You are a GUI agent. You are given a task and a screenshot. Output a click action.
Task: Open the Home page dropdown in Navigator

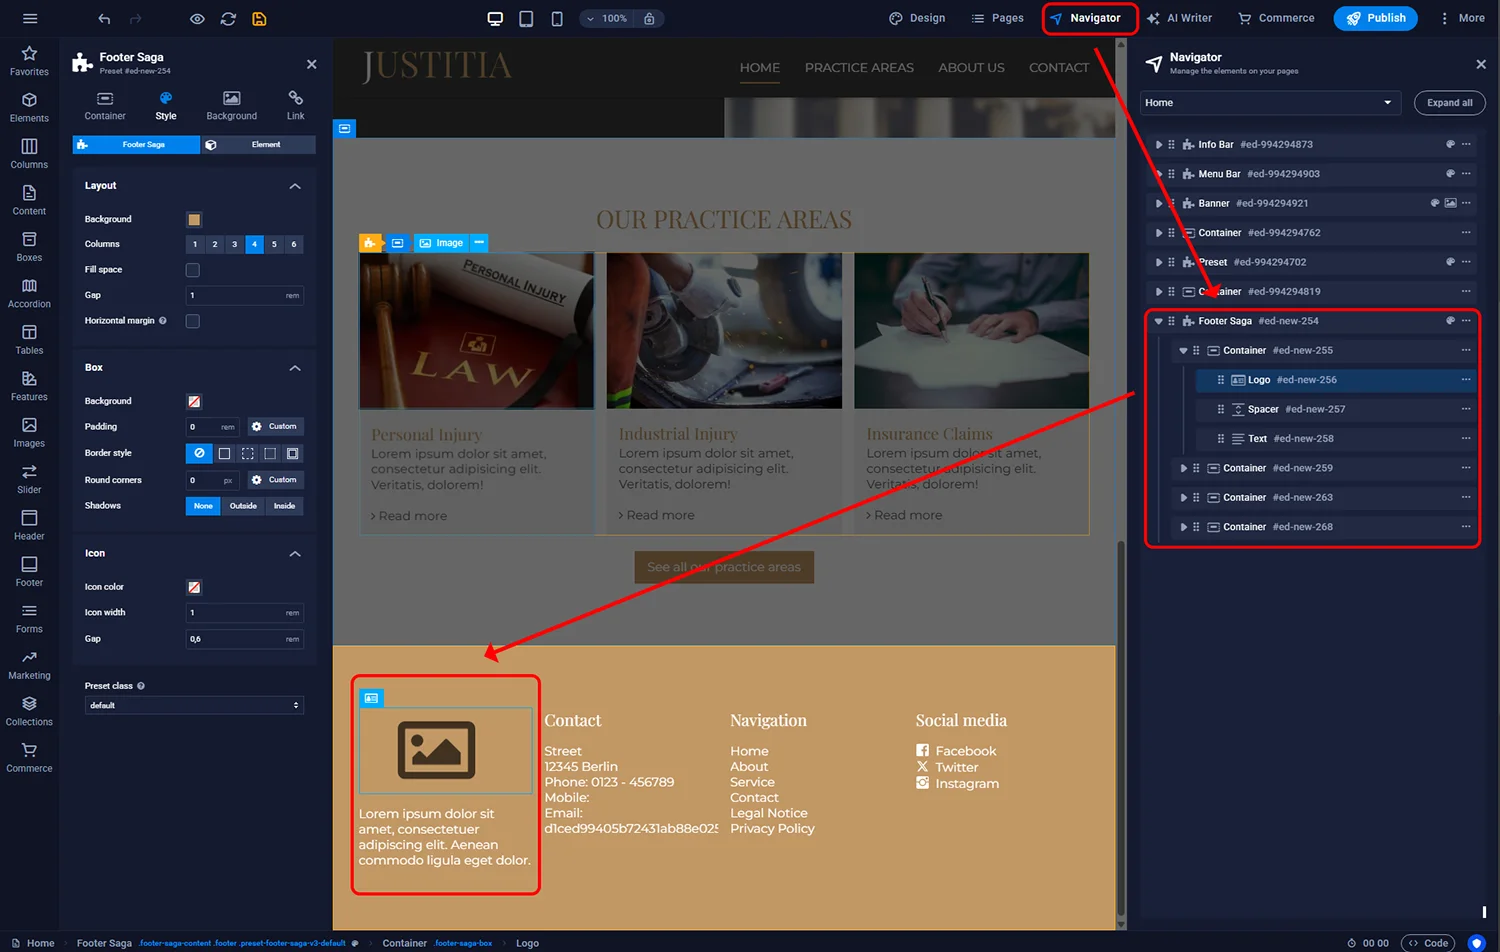point(1269,102)
